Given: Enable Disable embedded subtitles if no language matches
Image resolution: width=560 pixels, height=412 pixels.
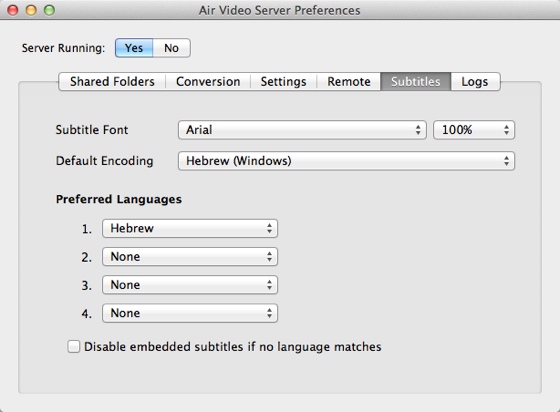Looking at the screenshot, I should coord(74,347).
